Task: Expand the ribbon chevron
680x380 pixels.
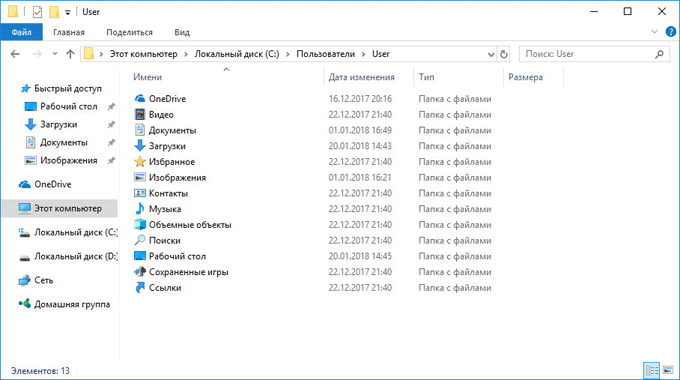Action: pyautogui.click(x=654, y=32)
